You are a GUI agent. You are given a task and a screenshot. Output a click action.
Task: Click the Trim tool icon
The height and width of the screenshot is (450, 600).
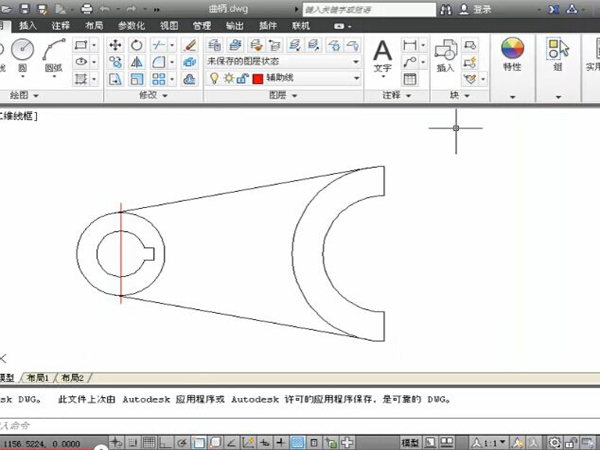pos(160,45)
